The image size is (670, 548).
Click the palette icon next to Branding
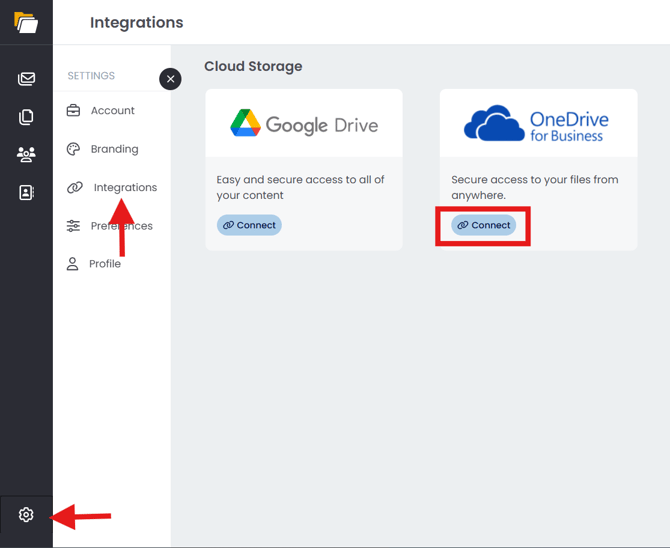pos(73,149)
